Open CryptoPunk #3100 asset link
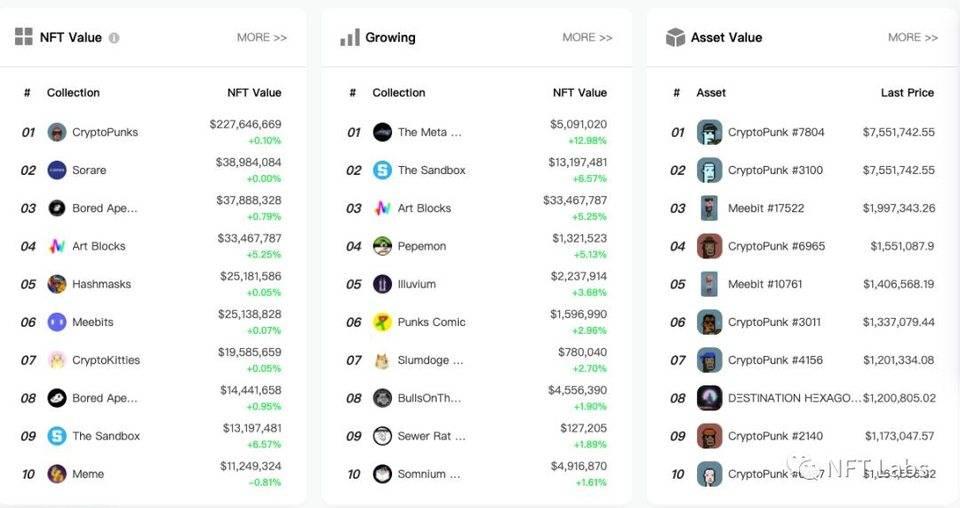Screen dimensions: 960x508 (x=775, y=170)
